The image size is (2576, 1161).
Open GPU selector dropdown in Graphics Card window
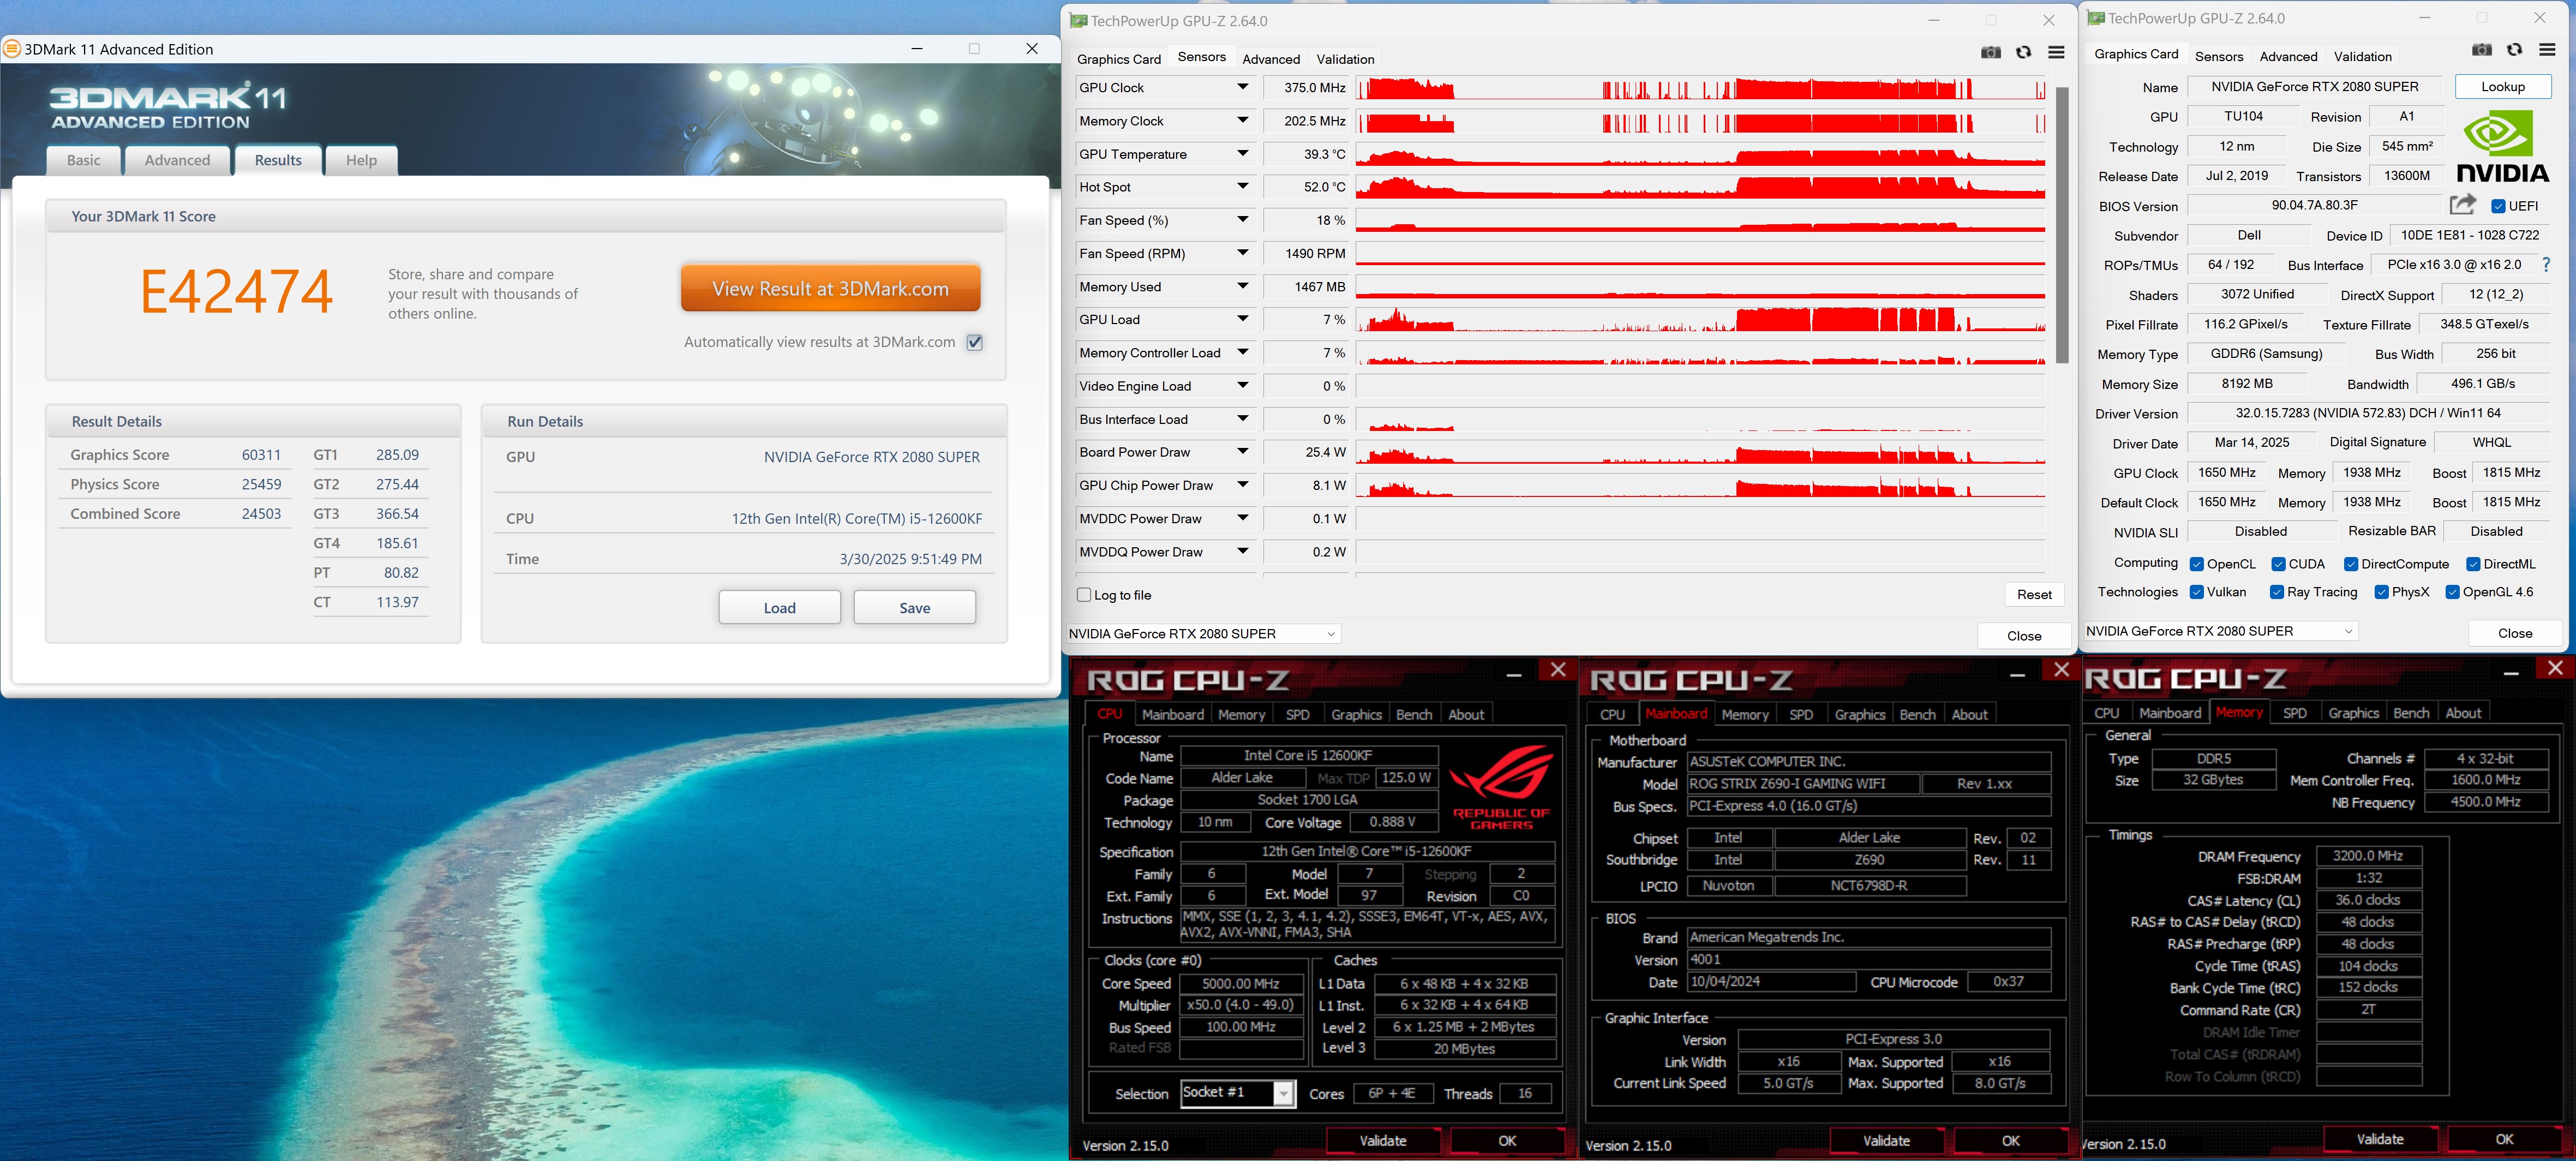2220,631
